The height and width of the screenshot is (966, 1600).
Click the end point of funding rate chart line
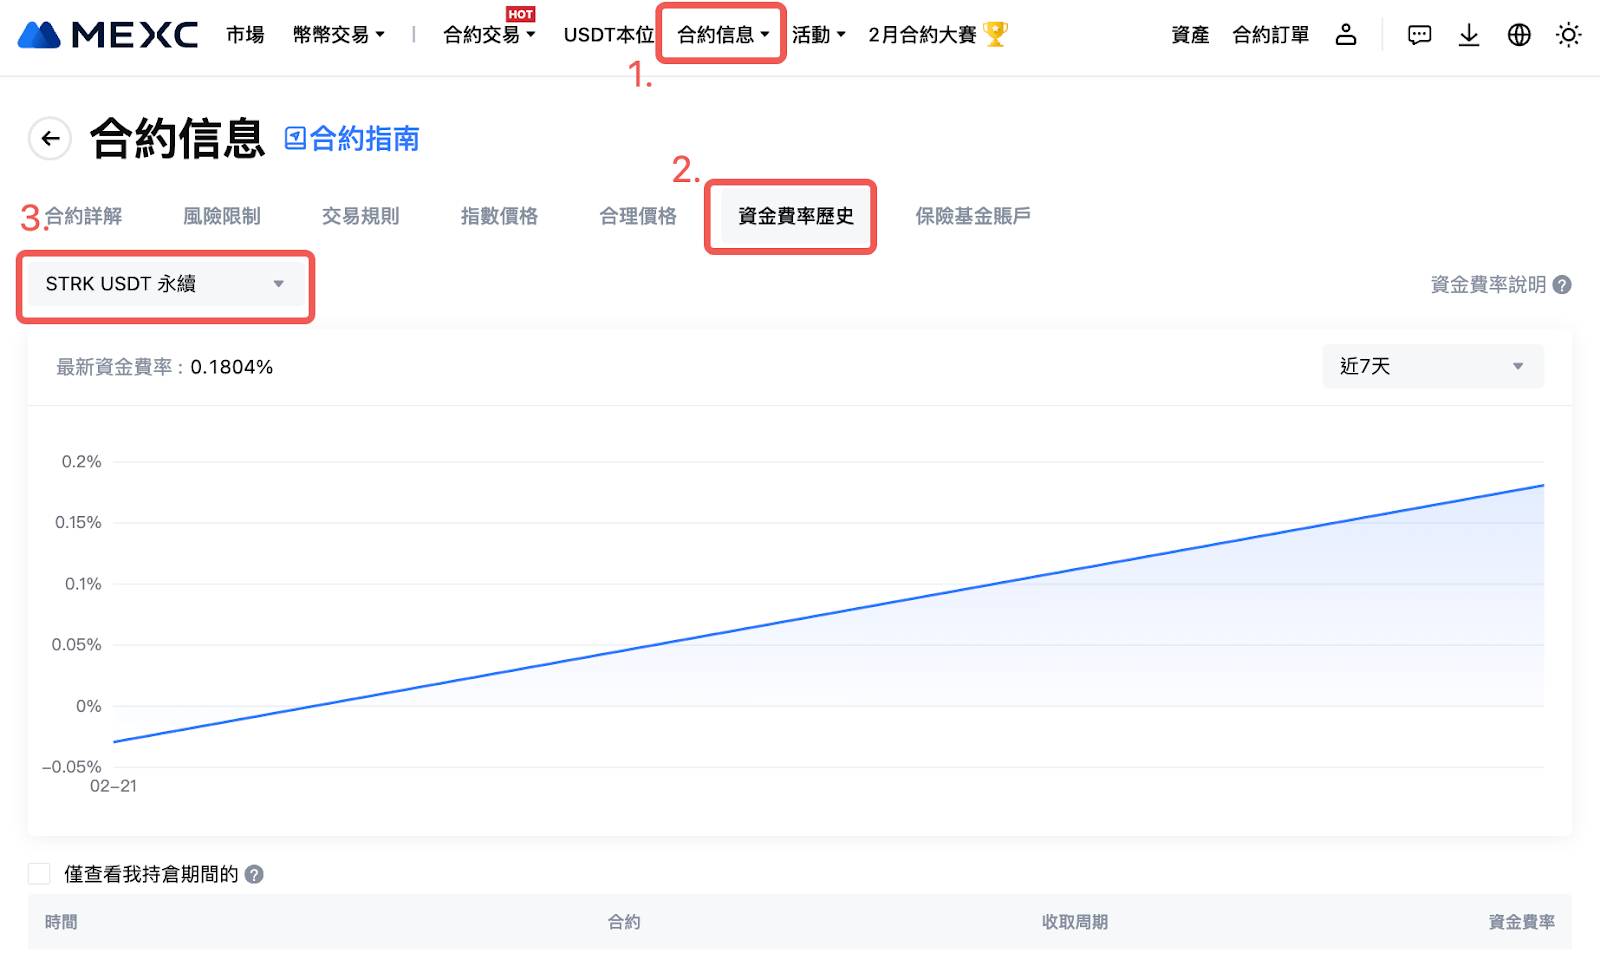pos(1543,486)
